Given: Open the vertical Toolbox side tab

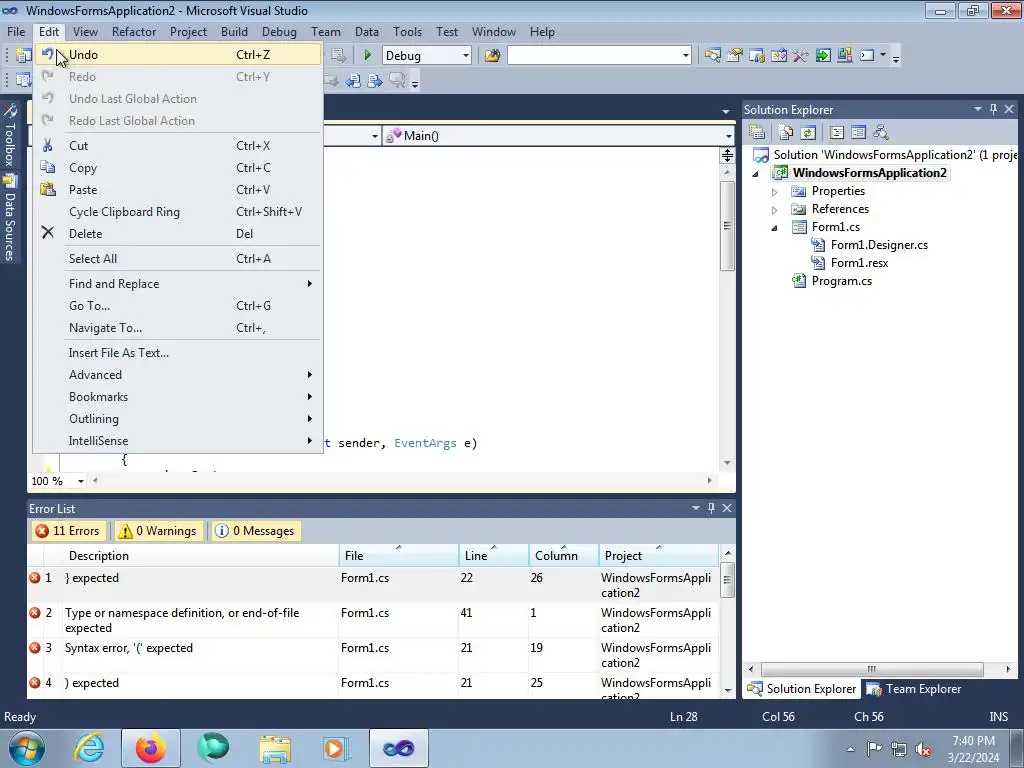Looking at the screenshot, I should [x=10, y=136].
